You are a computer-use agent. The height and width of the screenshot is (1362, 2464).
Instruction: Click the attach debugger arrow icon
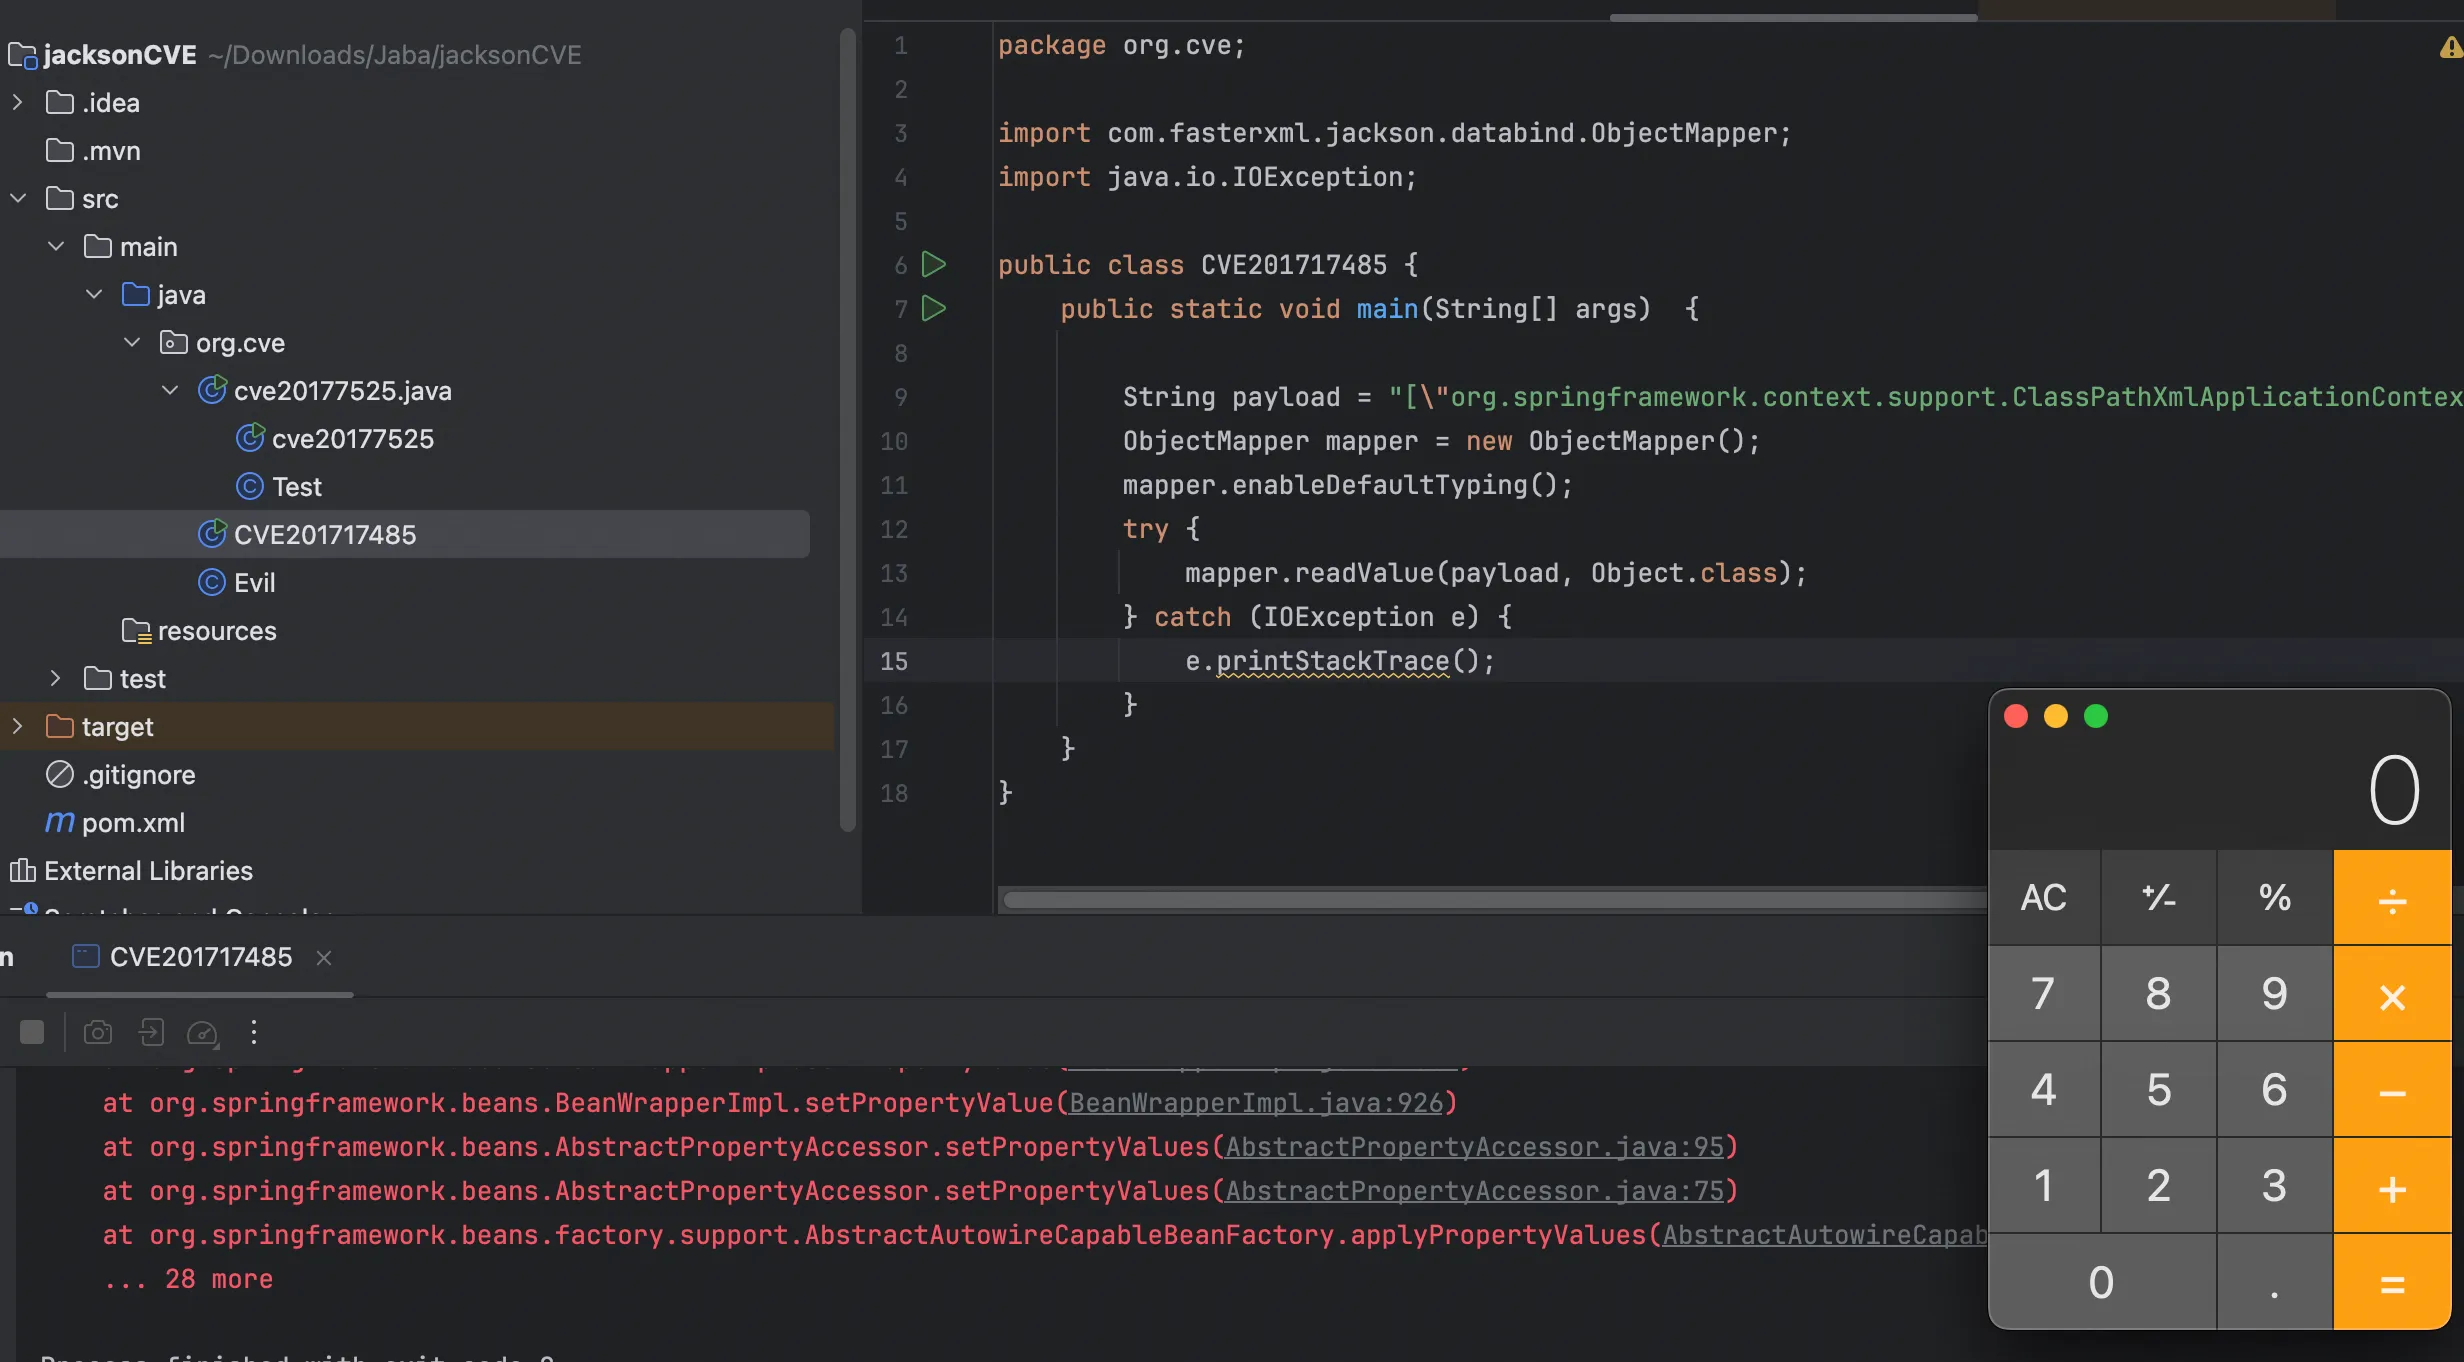pos(151,1032)
